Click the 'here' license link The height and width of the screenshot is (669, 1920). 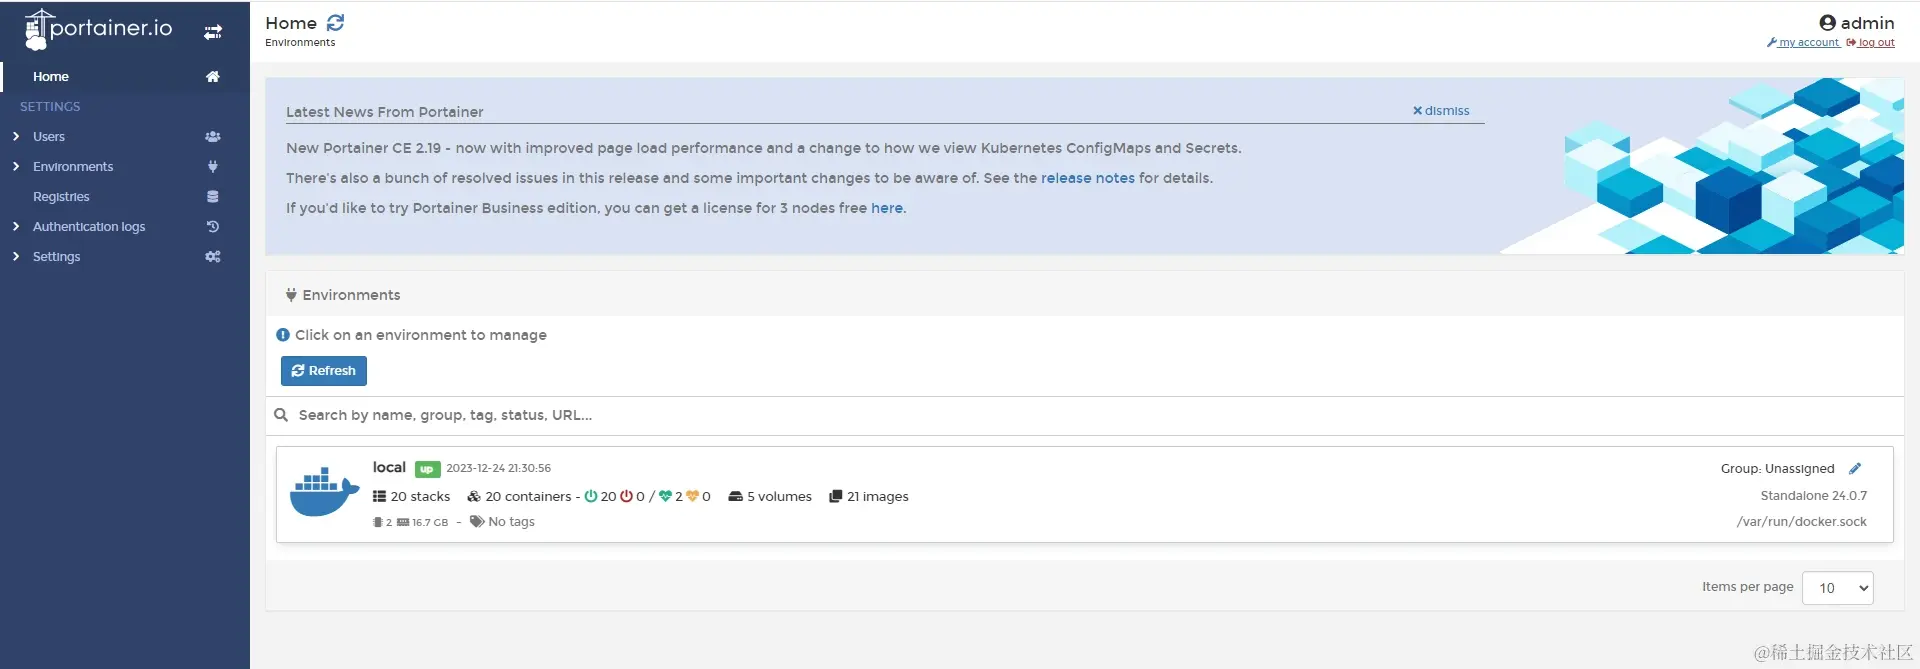(887, 208)
